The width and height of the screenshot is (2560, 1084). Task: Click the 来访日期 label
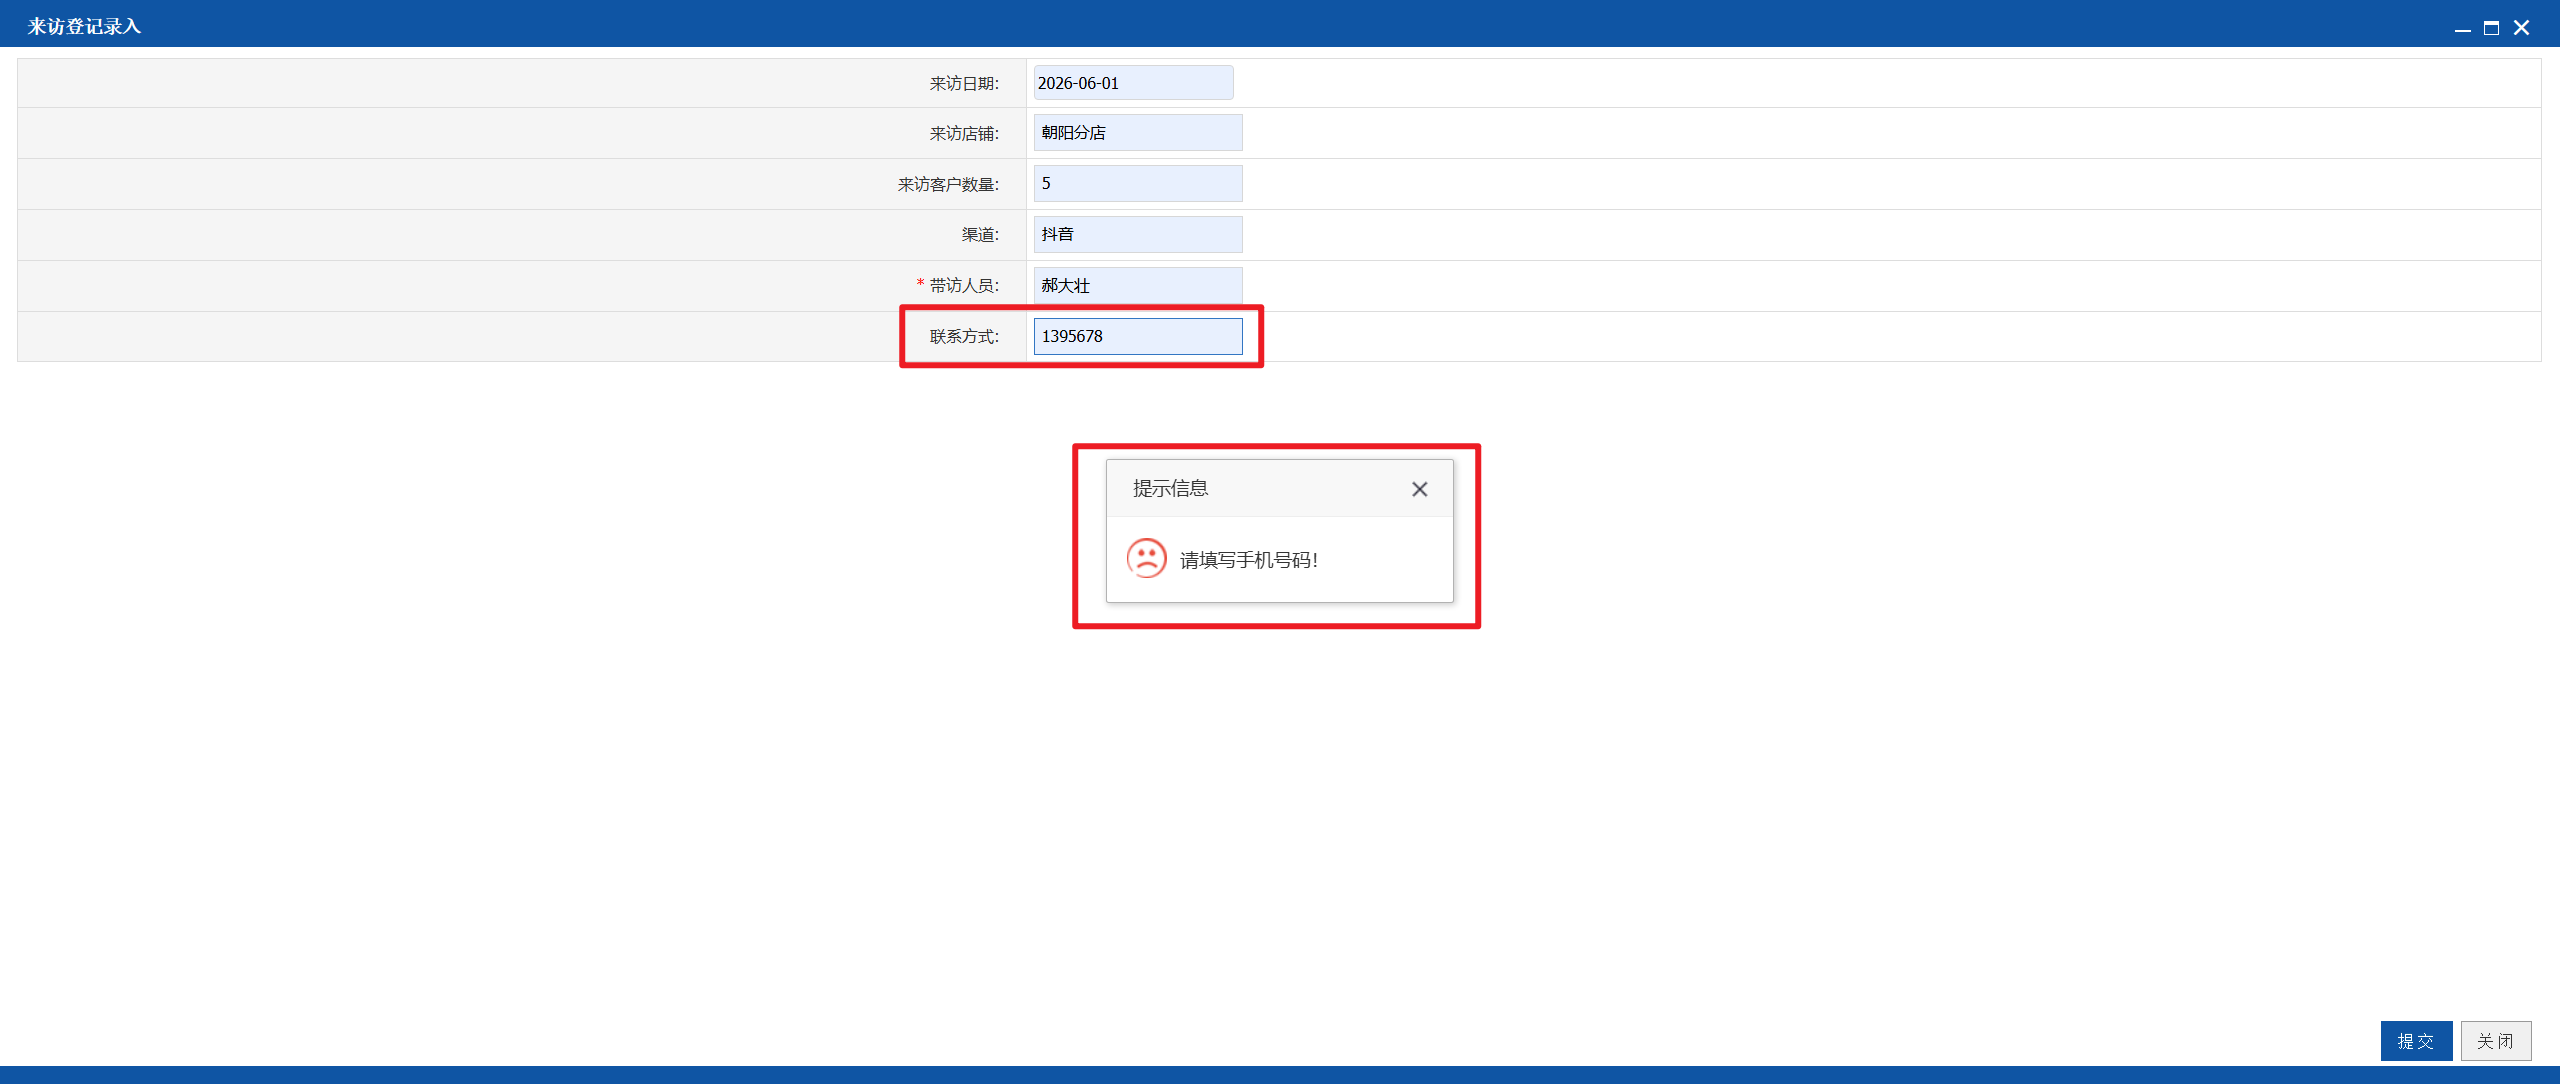point(964,84)
